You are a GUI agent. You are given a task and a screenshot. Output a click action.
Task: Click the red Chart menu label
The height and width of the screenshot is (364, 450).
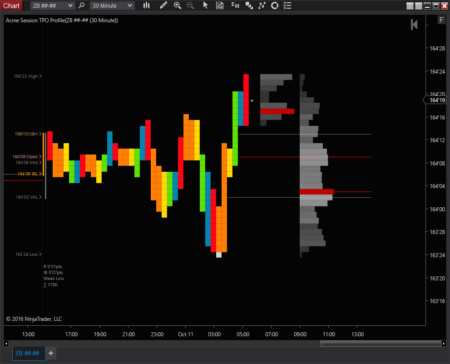tap(11, 6)
